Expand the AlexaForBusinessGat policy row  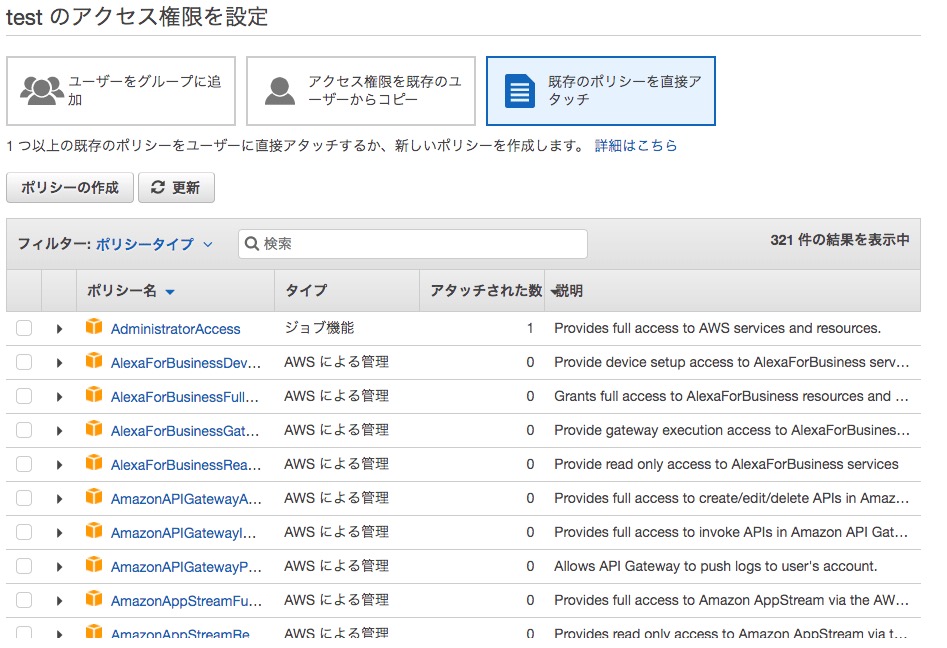pos(58,429)
